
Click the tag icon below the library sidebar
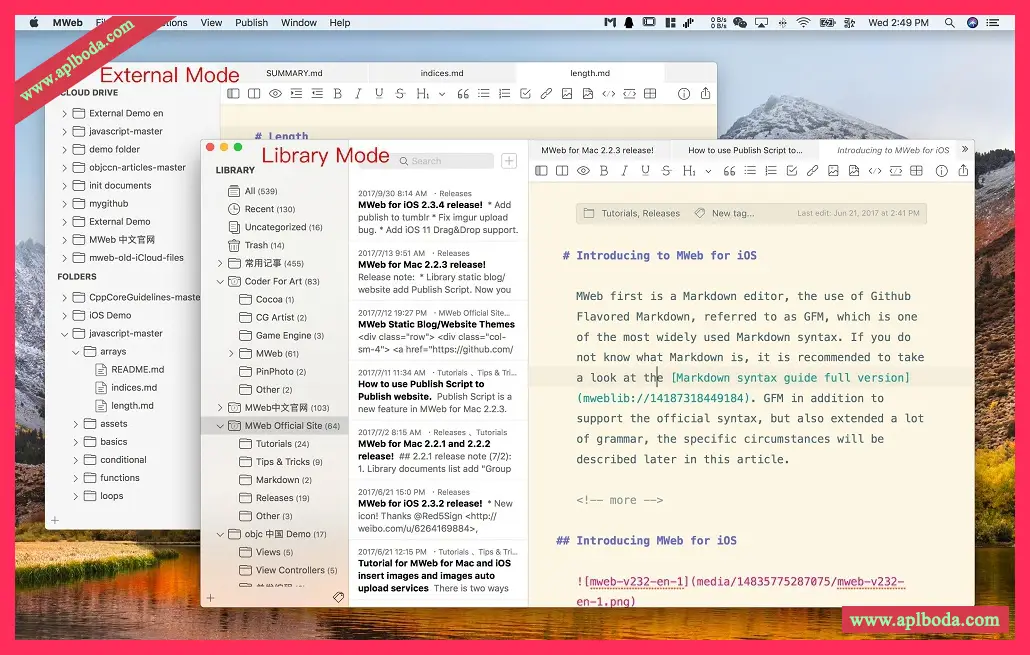tap(338, 597)
